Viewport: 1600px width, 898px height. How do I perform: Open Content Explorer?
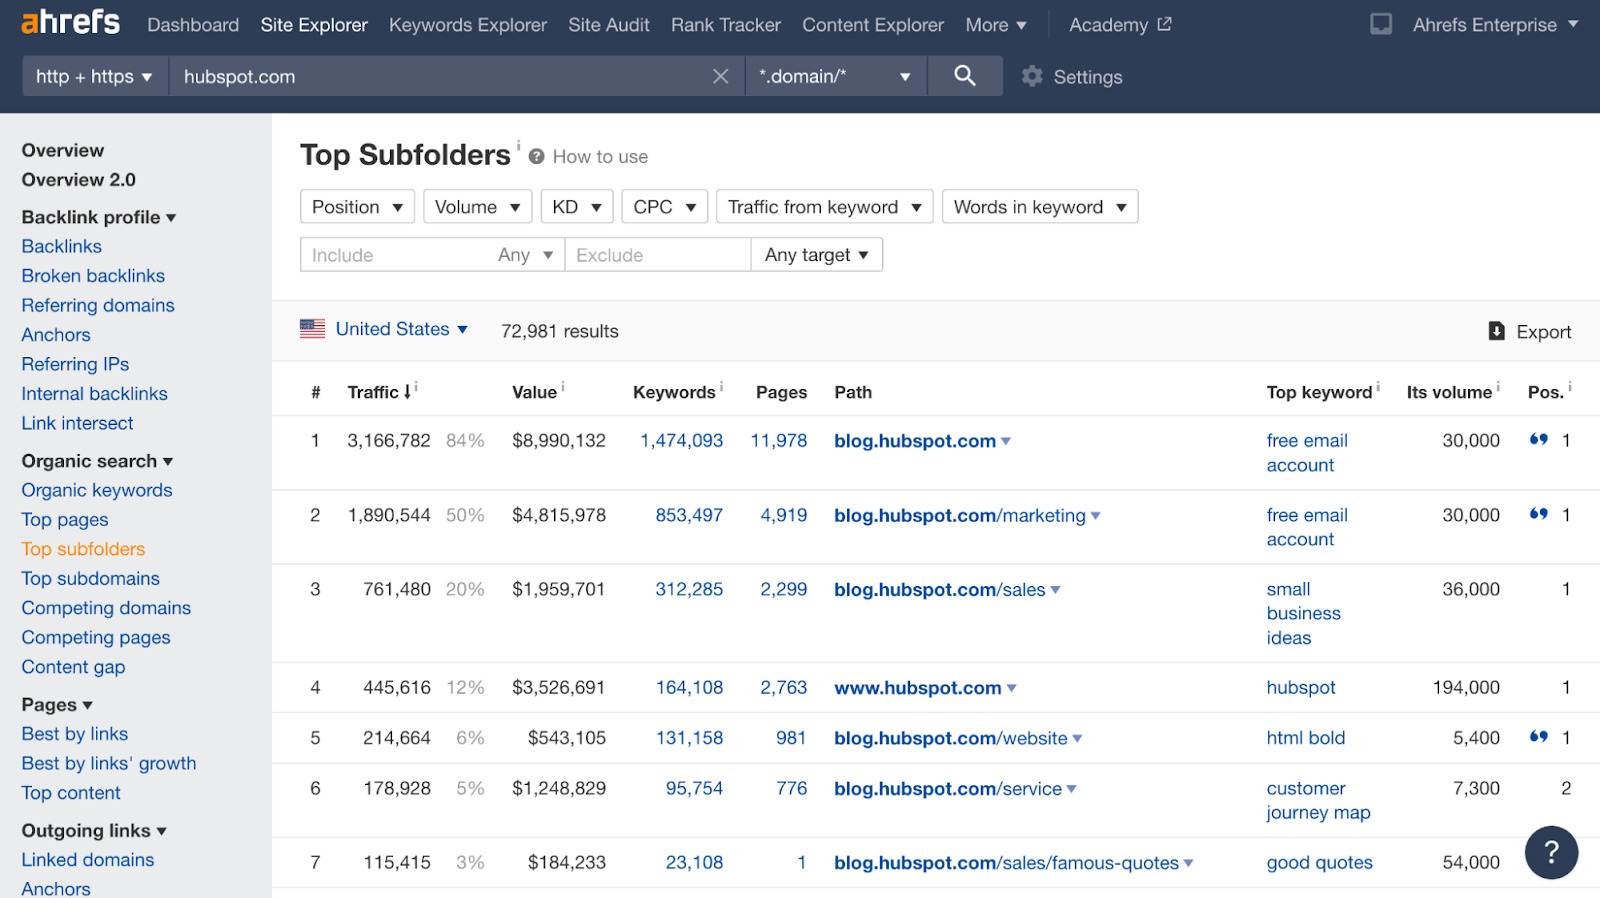(x=873, y=25)
